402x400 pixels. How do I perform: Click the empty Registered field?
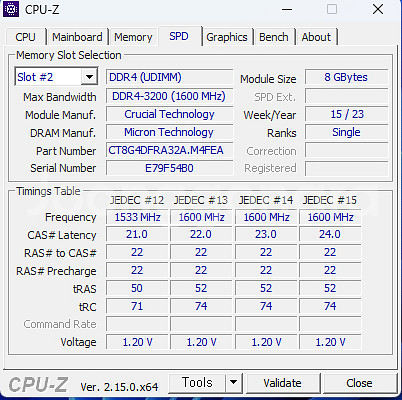pos(346,168)
